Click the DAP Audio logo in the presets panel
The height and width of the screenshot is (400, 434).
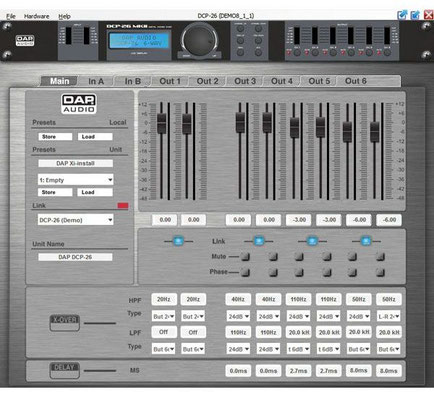pyautogui.click(x=79, y=104)
